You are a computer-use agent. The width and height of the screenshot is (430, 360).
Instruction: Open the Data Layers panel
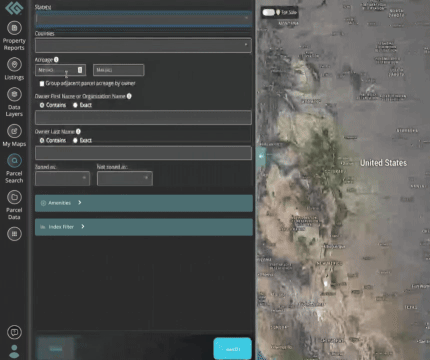point(14,102)
